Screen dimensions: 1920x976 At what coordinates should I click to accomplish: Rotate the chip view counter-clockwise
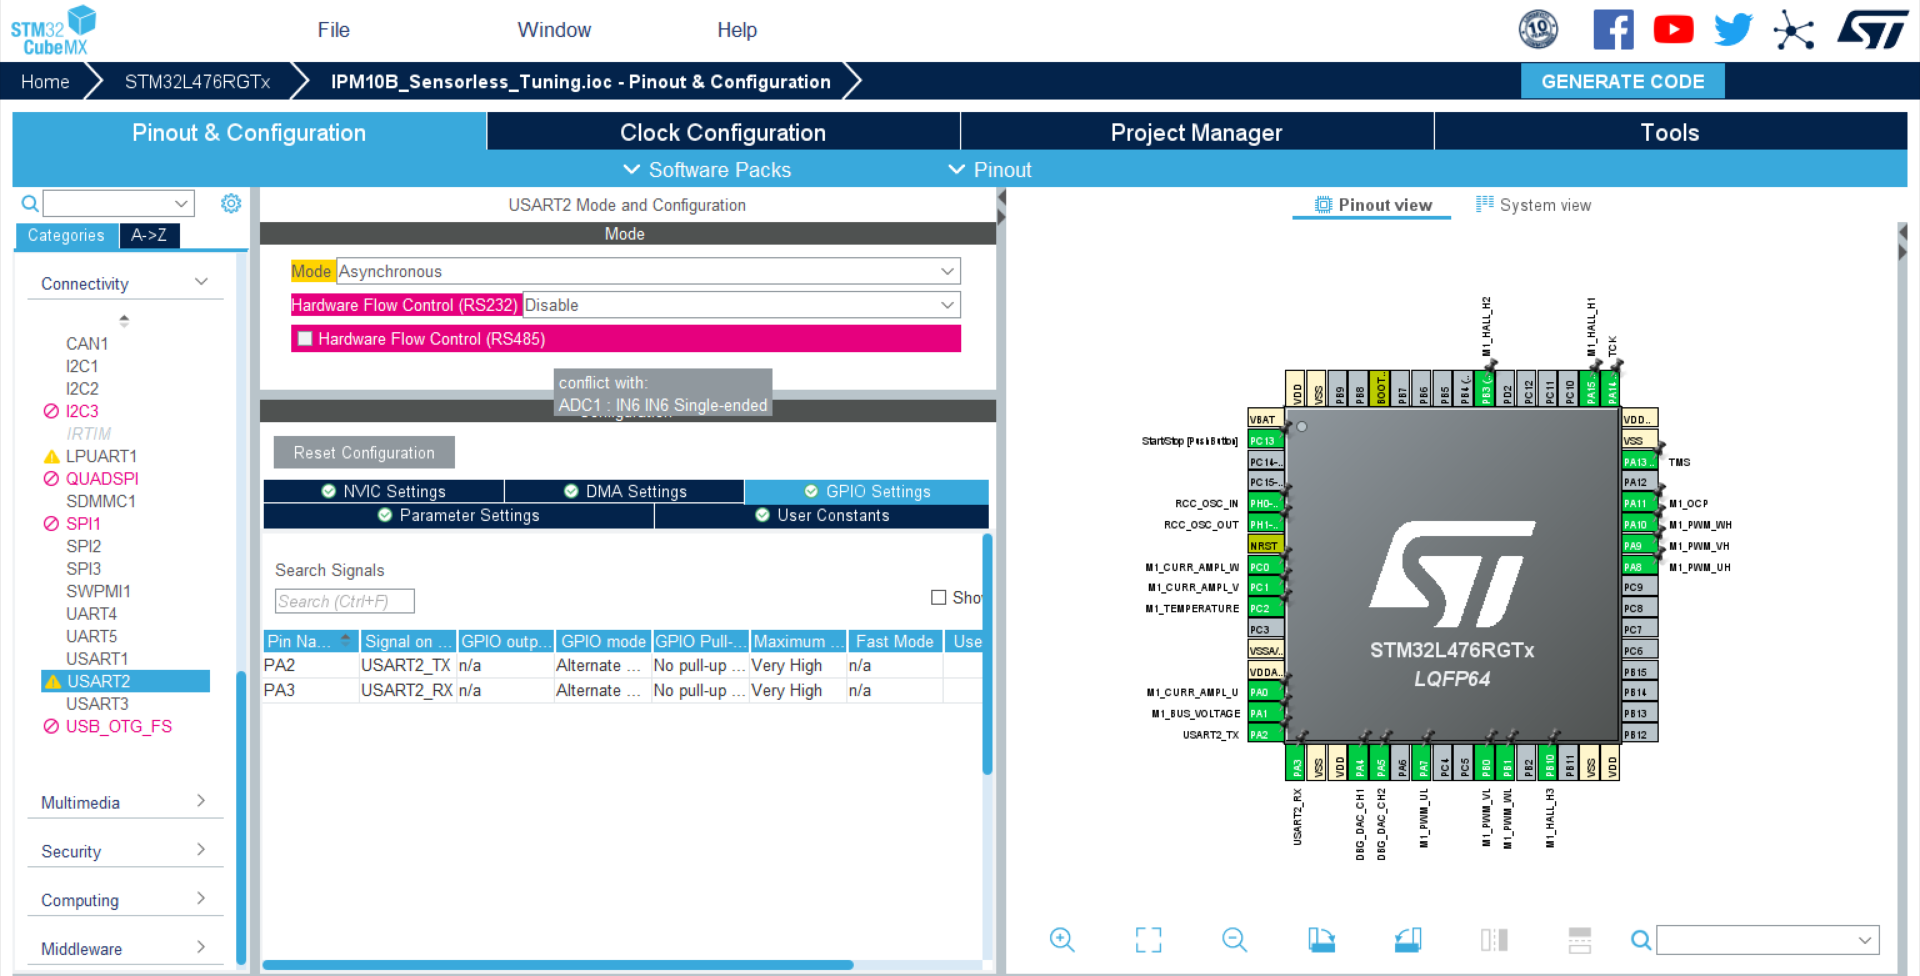click(x=1408, y=940)
